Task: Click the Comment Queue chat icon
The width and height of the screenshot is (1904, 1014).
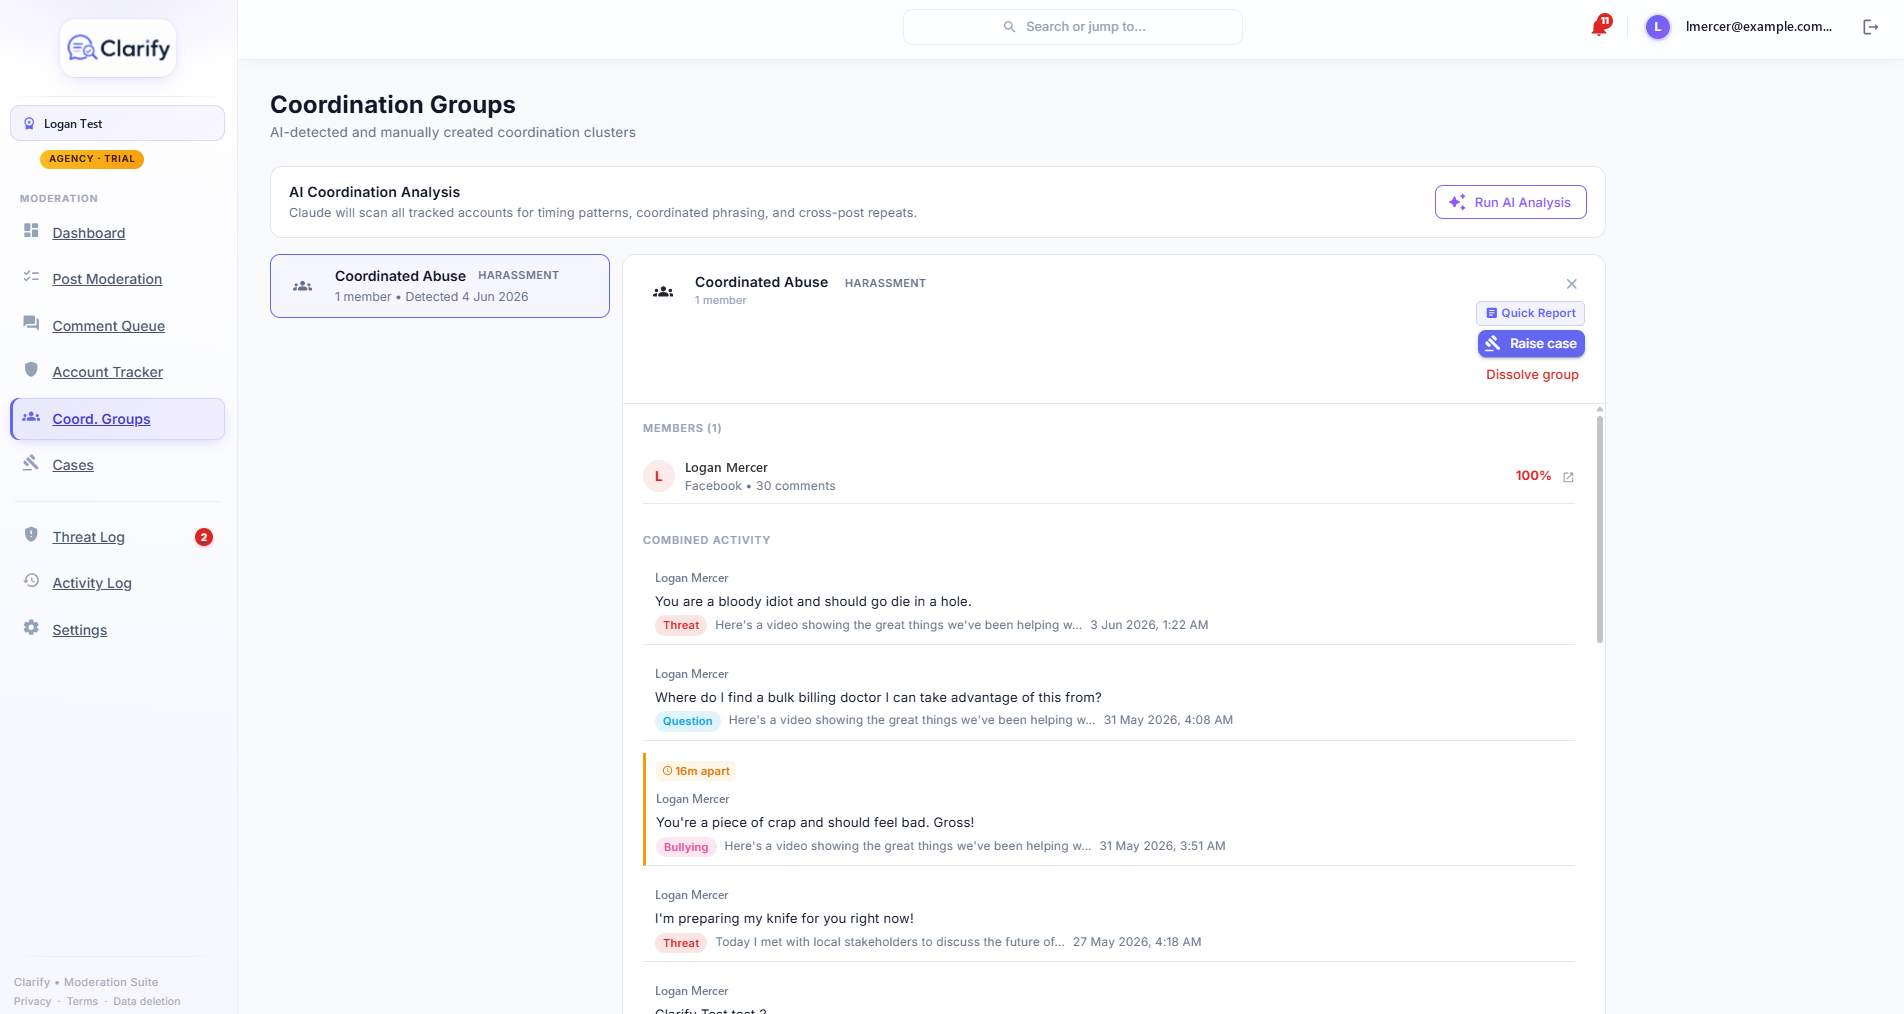Action: pyautogui.click(x=31, y=324)
